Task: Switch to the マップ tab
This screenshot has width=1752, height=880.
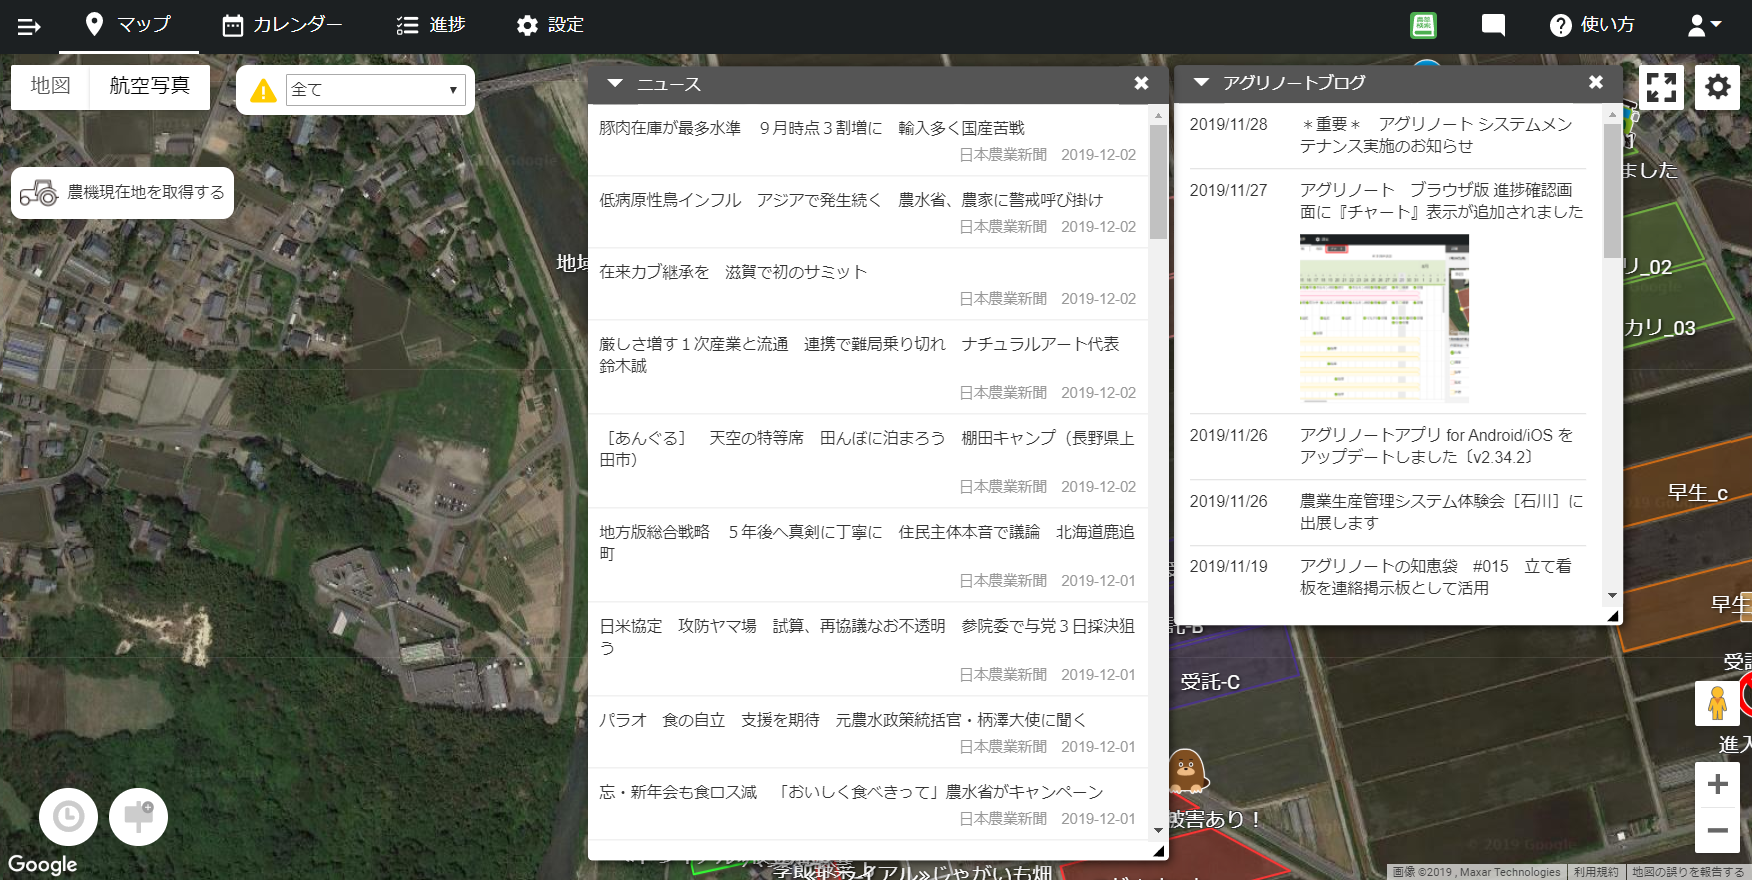Action: 128,24
